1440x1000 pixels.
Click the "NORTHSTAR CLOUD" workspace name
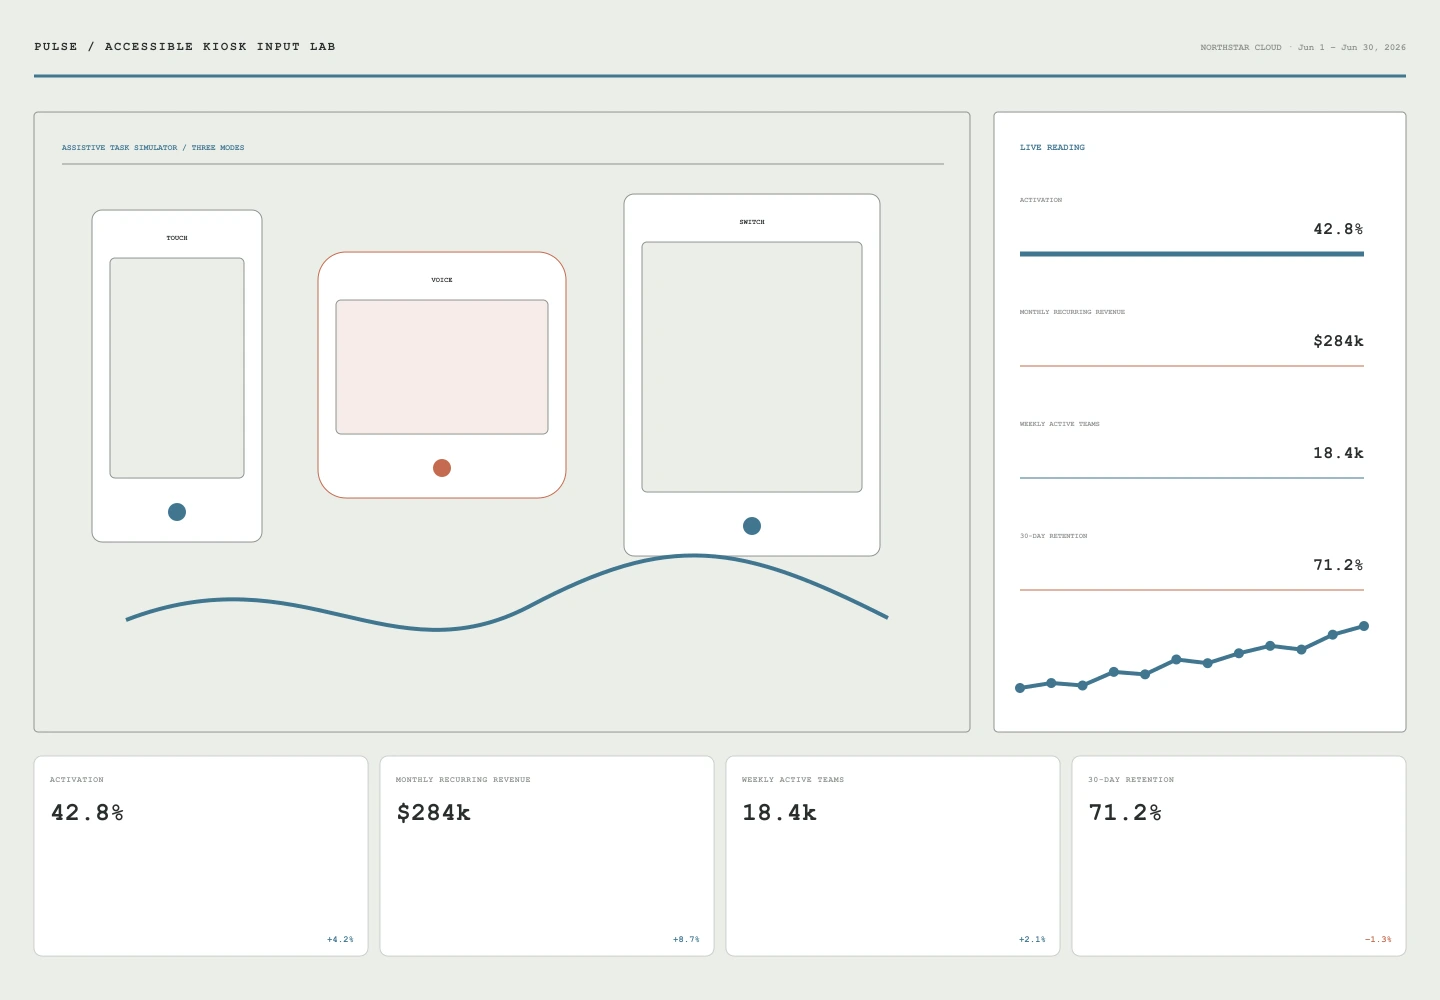(x=1241, y=48)
